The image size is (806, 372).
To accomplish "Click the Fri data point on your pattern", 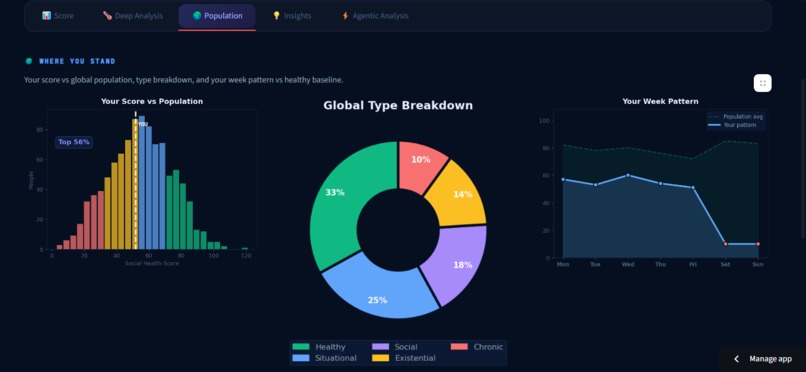I will (x=693, y=188).
